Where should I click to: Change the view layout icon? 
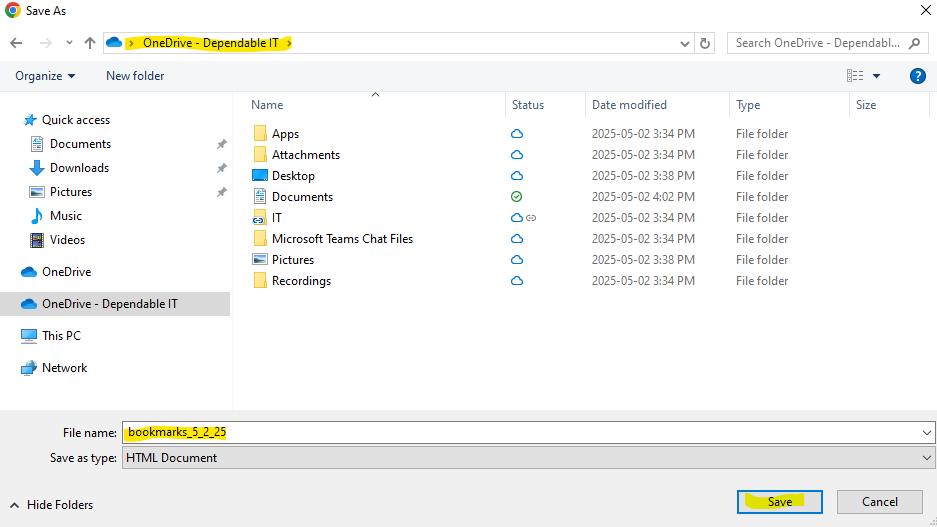(855, 76)
